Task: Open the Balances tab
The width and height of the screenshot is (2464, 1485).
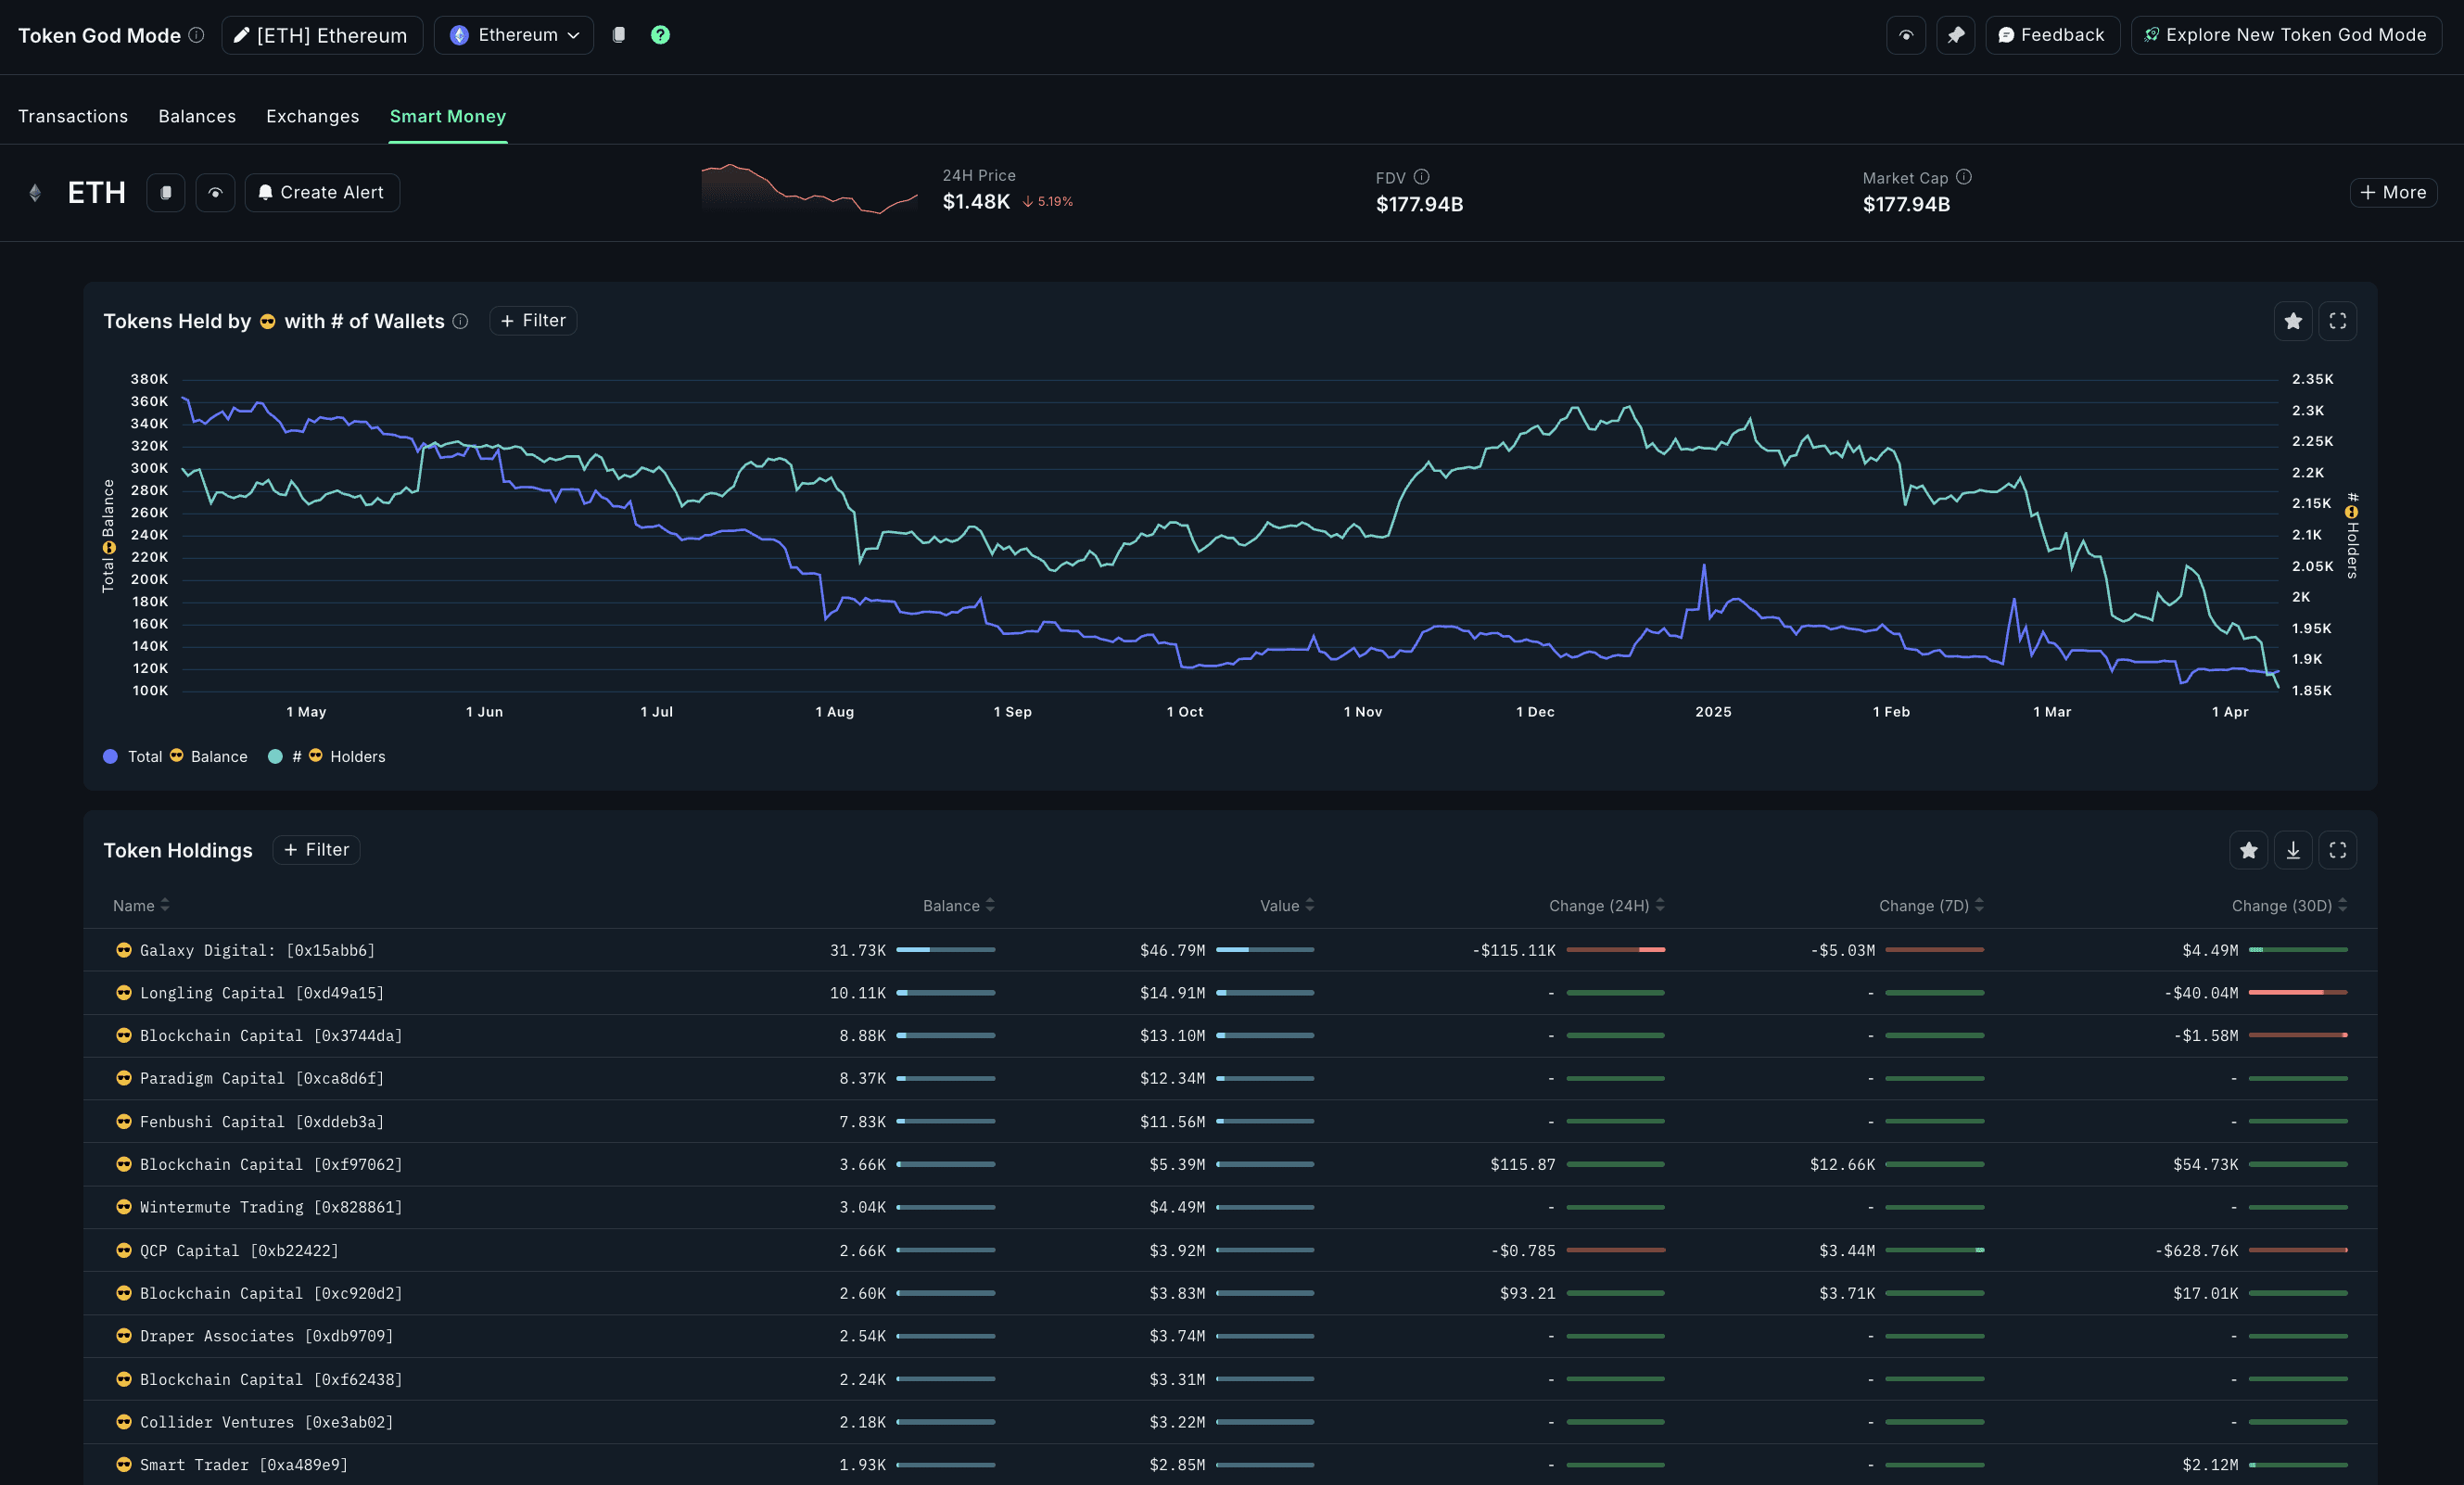Action: point(197,116)
